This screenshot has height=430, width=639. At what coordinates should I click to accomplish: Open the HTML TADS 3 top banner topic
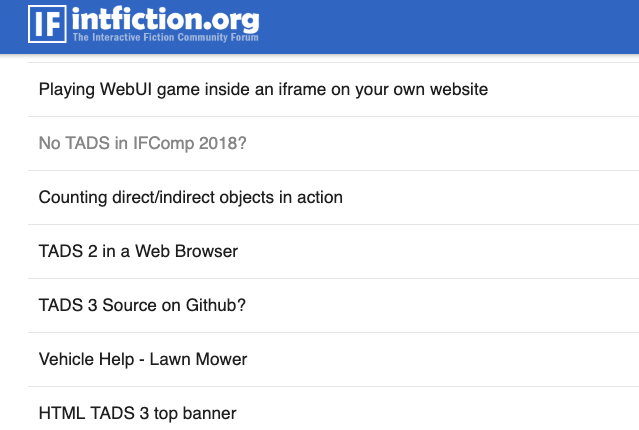(x=137, y=412)
